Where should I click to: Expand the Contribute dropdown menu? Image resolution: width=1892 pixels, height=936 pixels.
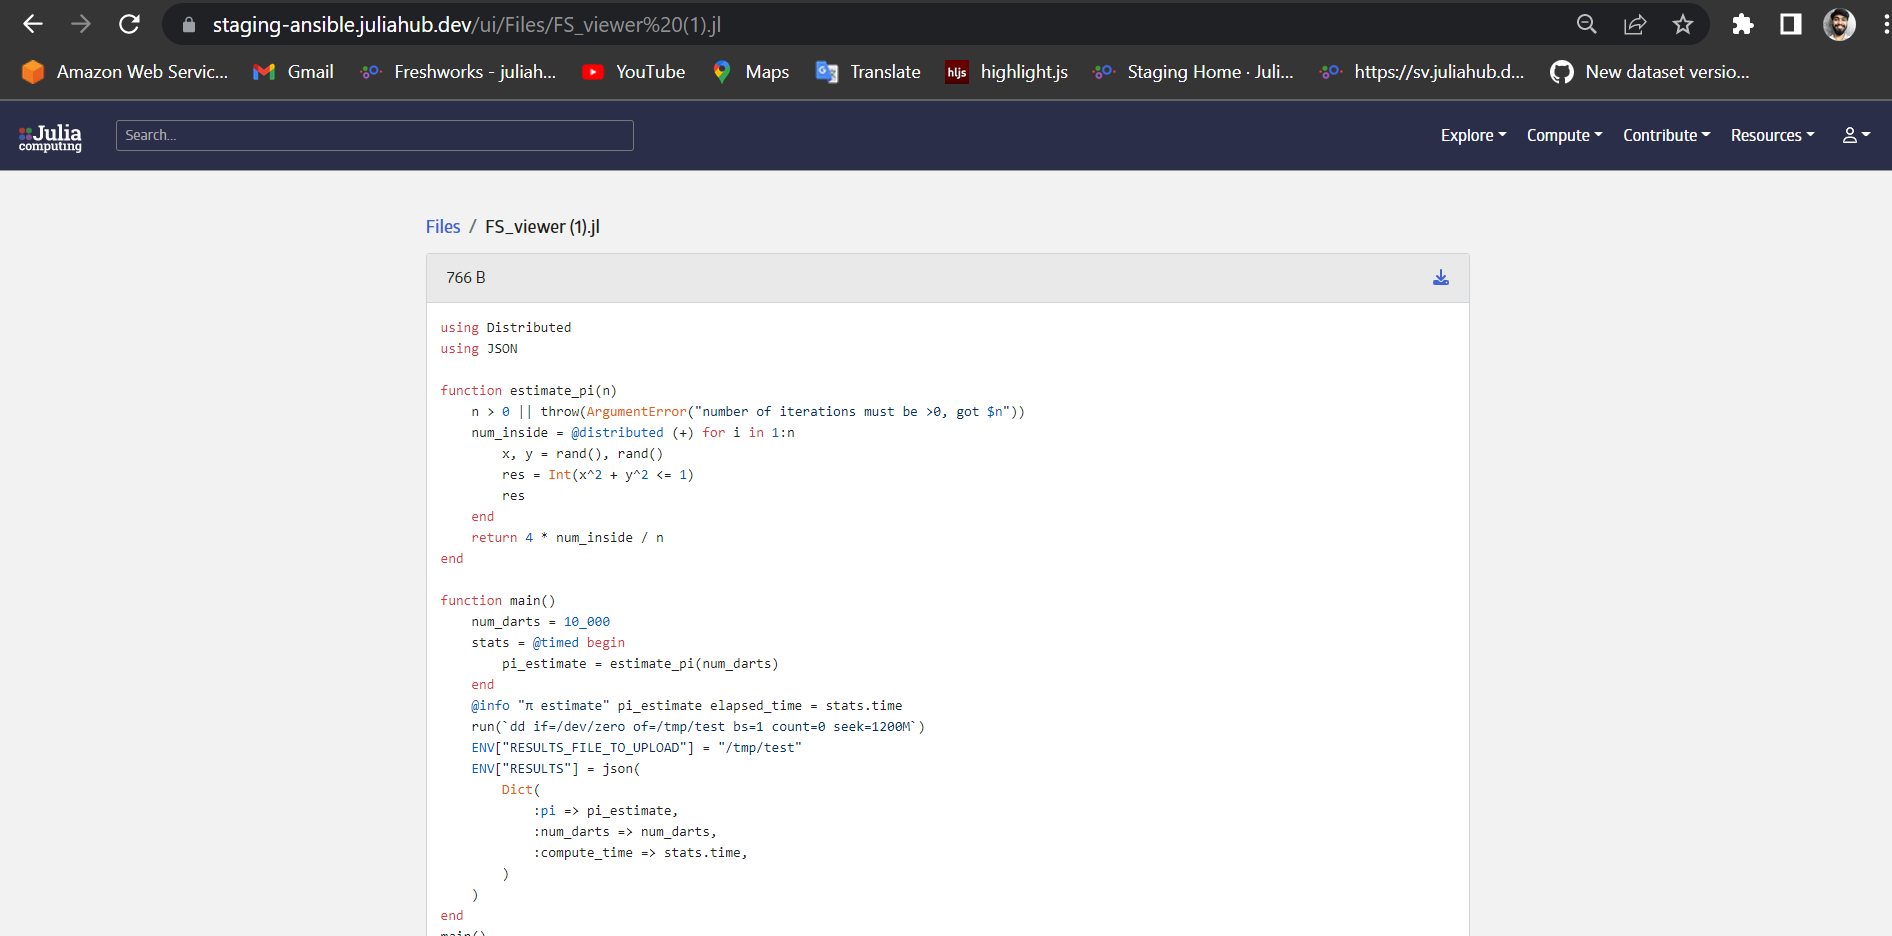(1666, 135)
